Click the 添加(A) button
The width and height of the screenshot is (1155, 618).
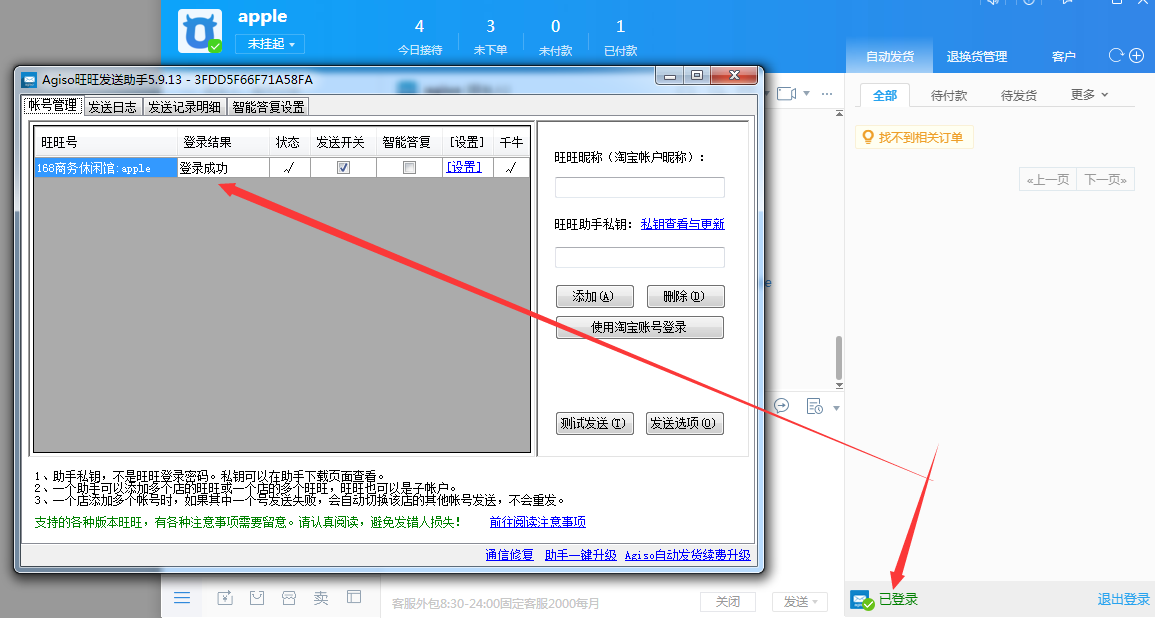click(x=594, y=296)
